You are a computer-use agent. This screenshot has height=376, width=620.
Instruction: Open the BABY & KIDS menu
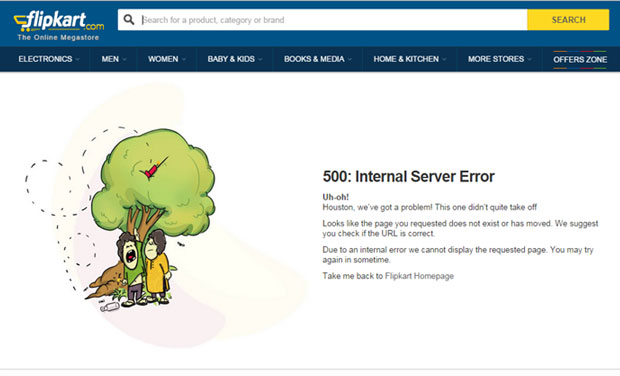point(231,59)
